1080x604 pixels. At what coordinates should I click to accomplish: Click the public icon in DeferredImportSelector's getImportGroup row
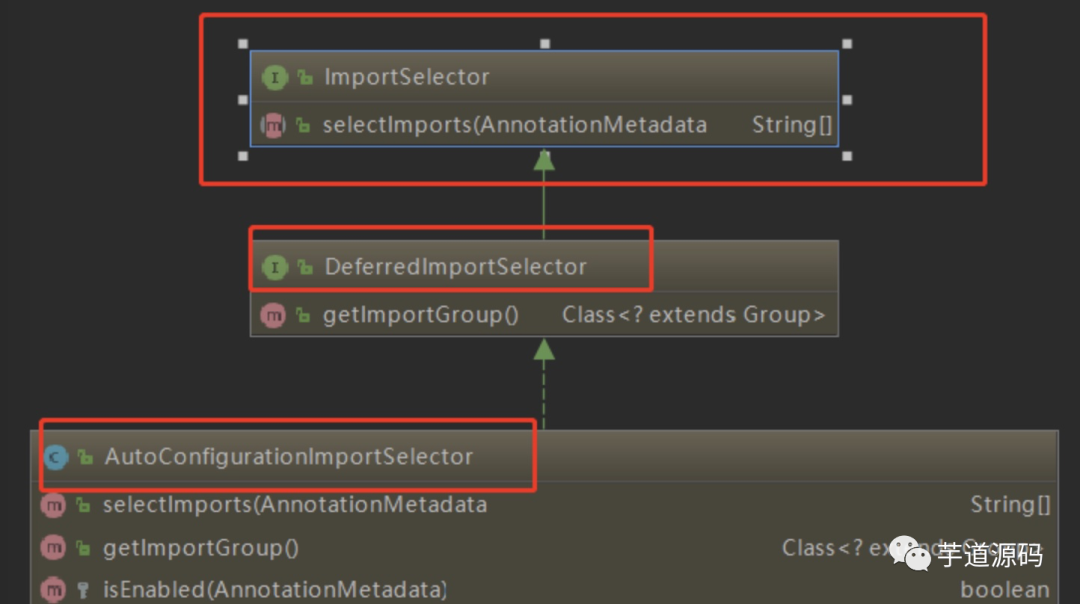pyautogui.click(x=303, y=316)
